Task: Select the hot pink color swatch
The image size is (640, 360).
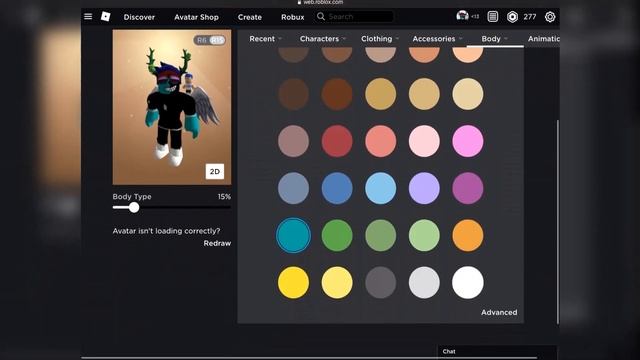Action: (468, 141)
